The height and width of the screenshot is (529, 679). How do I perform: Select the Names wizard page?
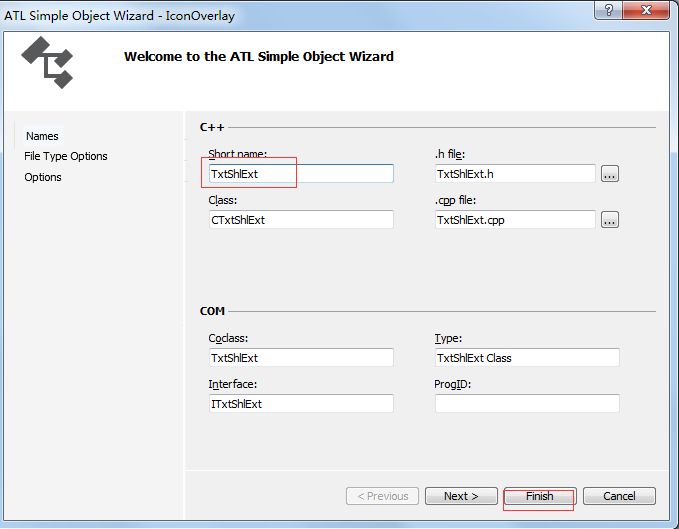(42, 136)
